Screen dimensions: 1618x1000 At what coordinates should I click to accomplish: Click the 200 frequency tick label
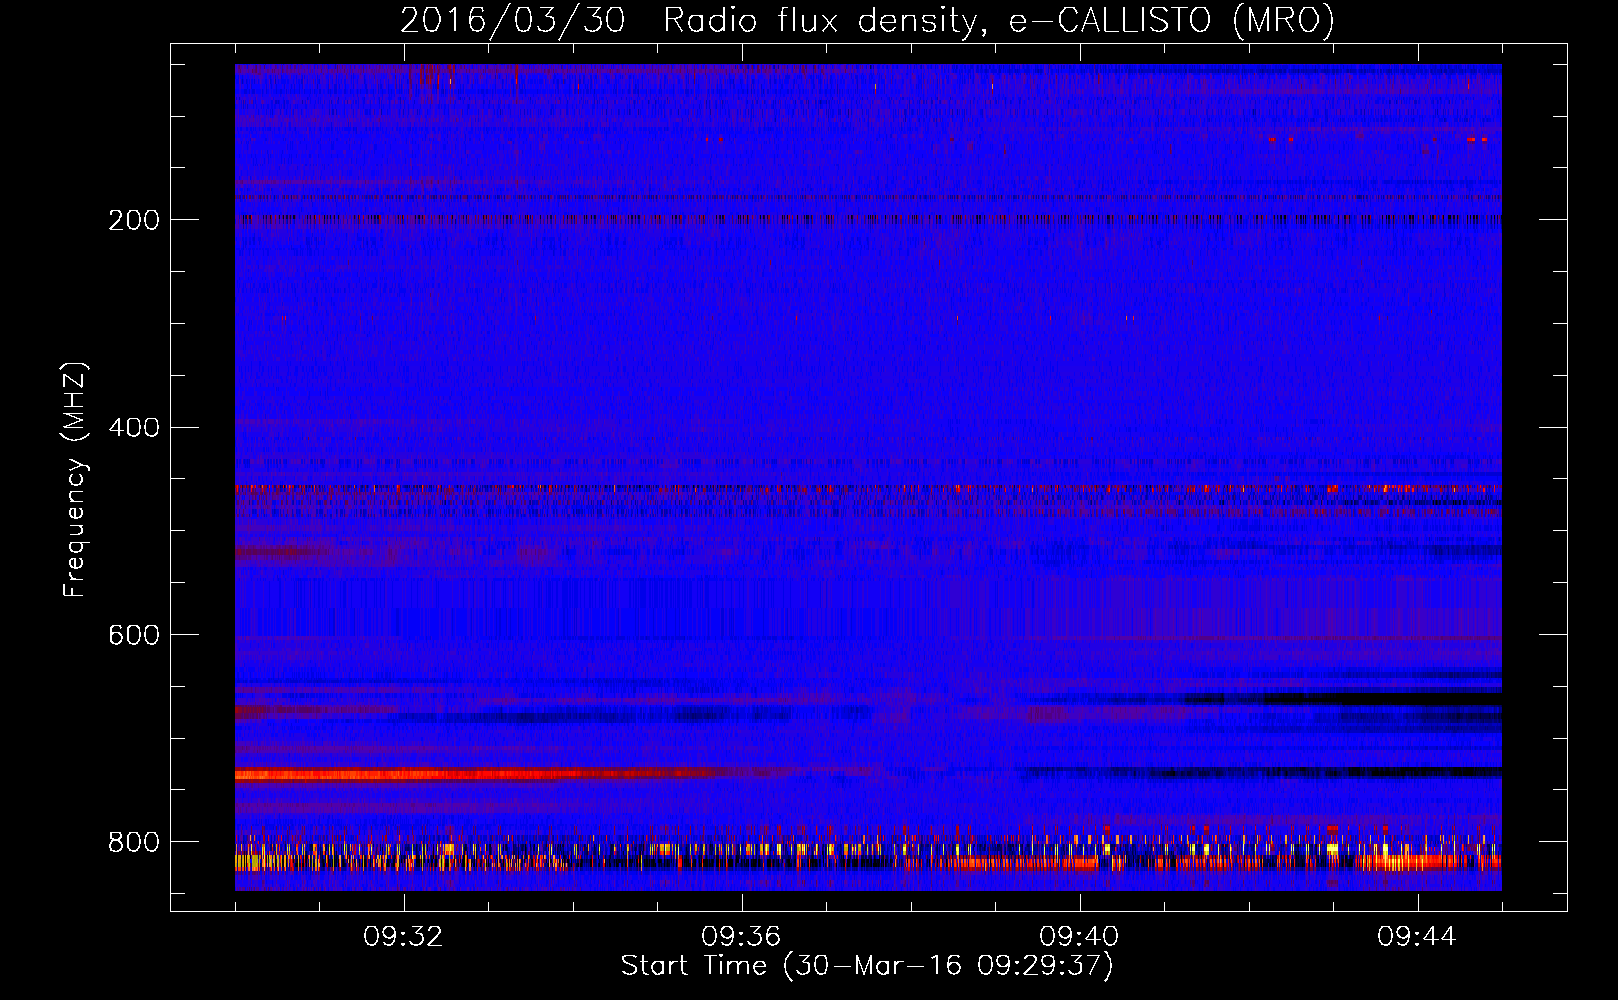134,220
